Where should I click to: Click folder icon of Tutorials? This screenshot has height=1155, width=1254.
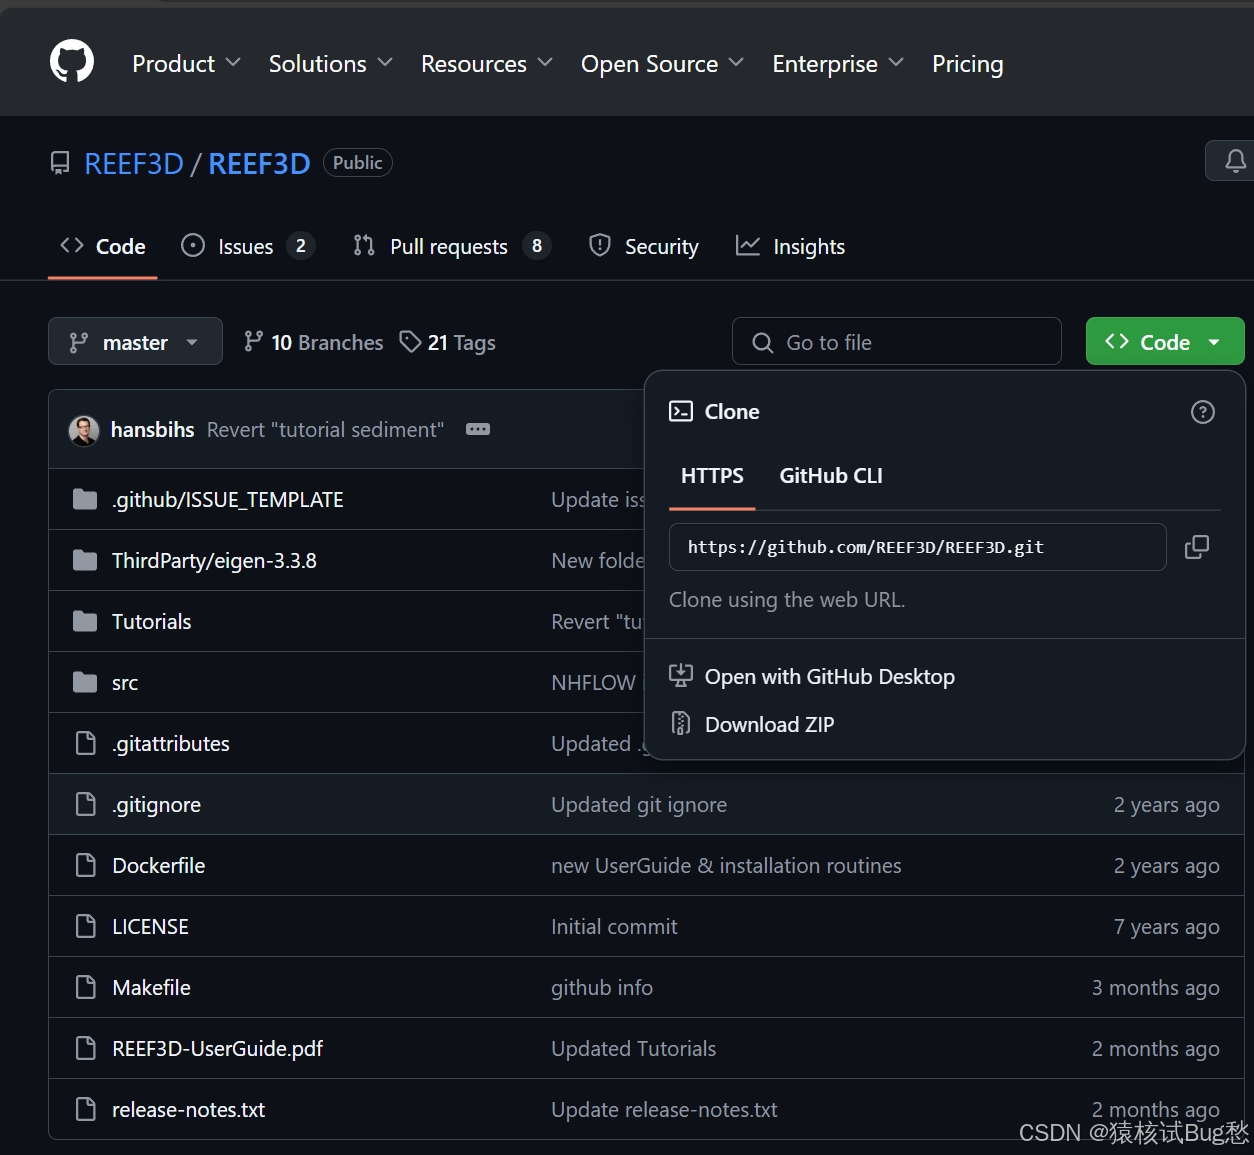(x=85, y=621)
